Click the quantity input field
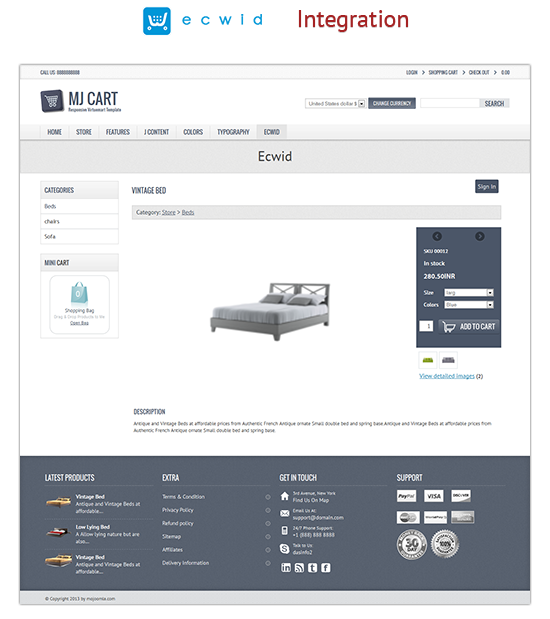The image size is (550, 619). pyautogui.click(x=426, y=326)
